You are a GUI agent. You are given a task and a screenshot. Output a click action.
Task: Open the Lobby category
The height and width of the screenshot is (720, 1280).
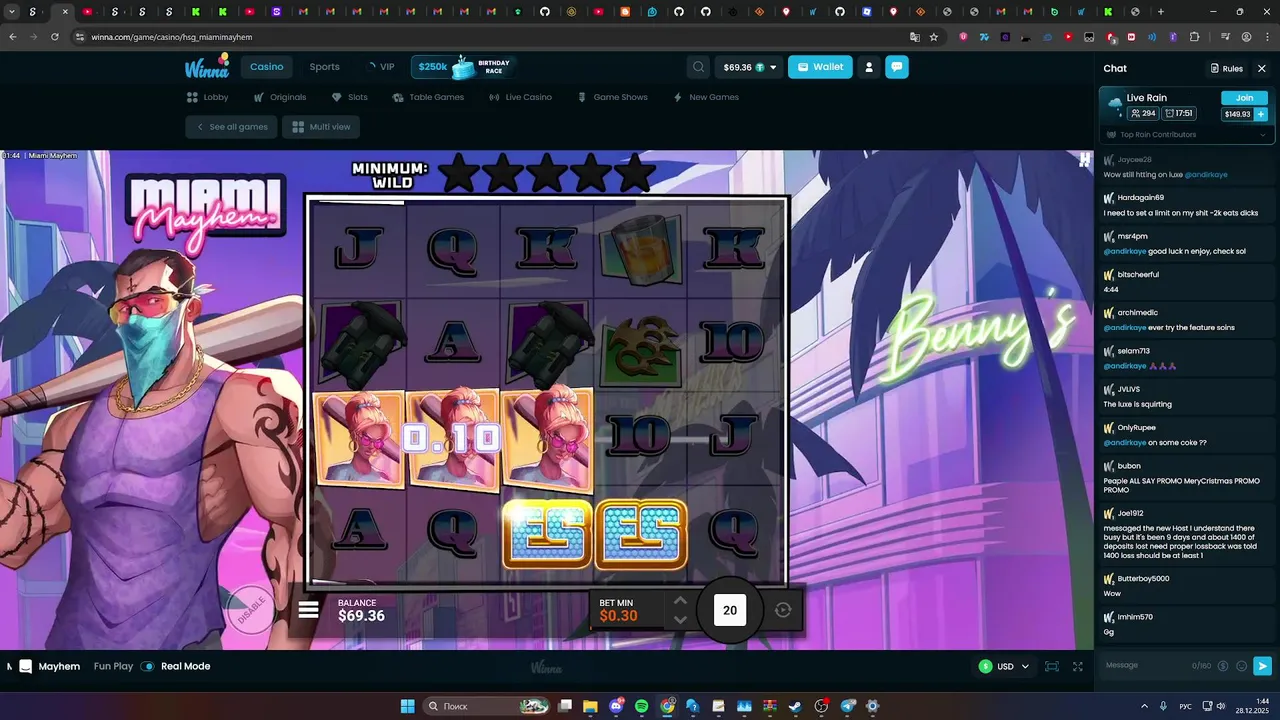(x=208, y=97)
